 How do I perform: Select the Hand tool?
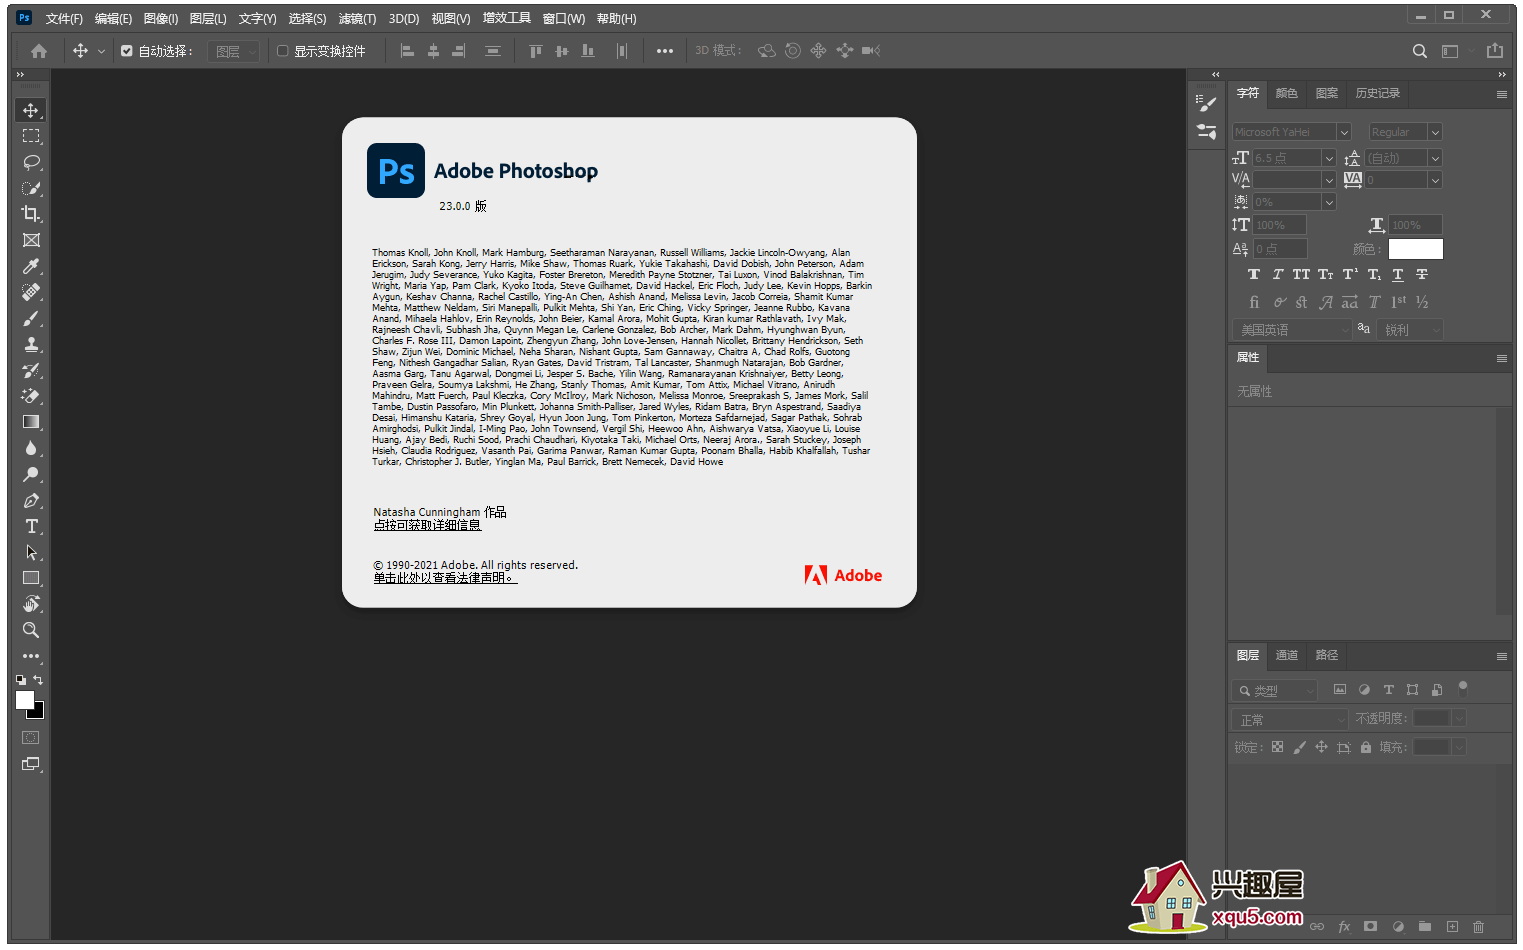31,604
